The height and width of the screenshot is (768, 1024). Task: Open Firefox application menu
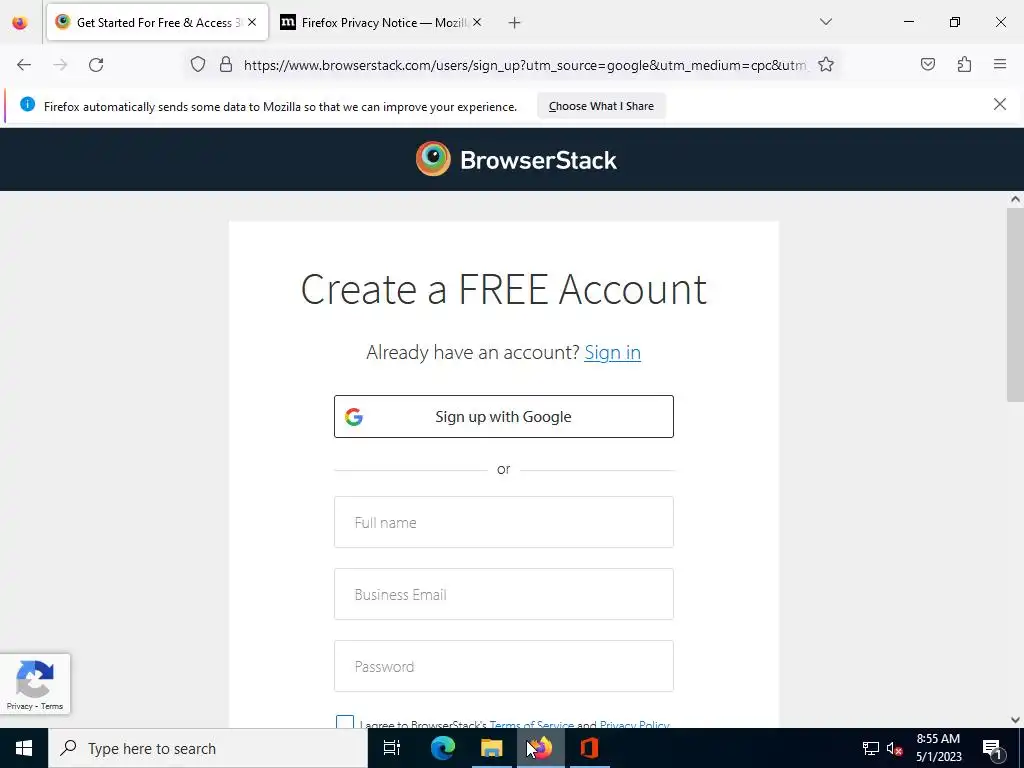[x=1000, y=65]
